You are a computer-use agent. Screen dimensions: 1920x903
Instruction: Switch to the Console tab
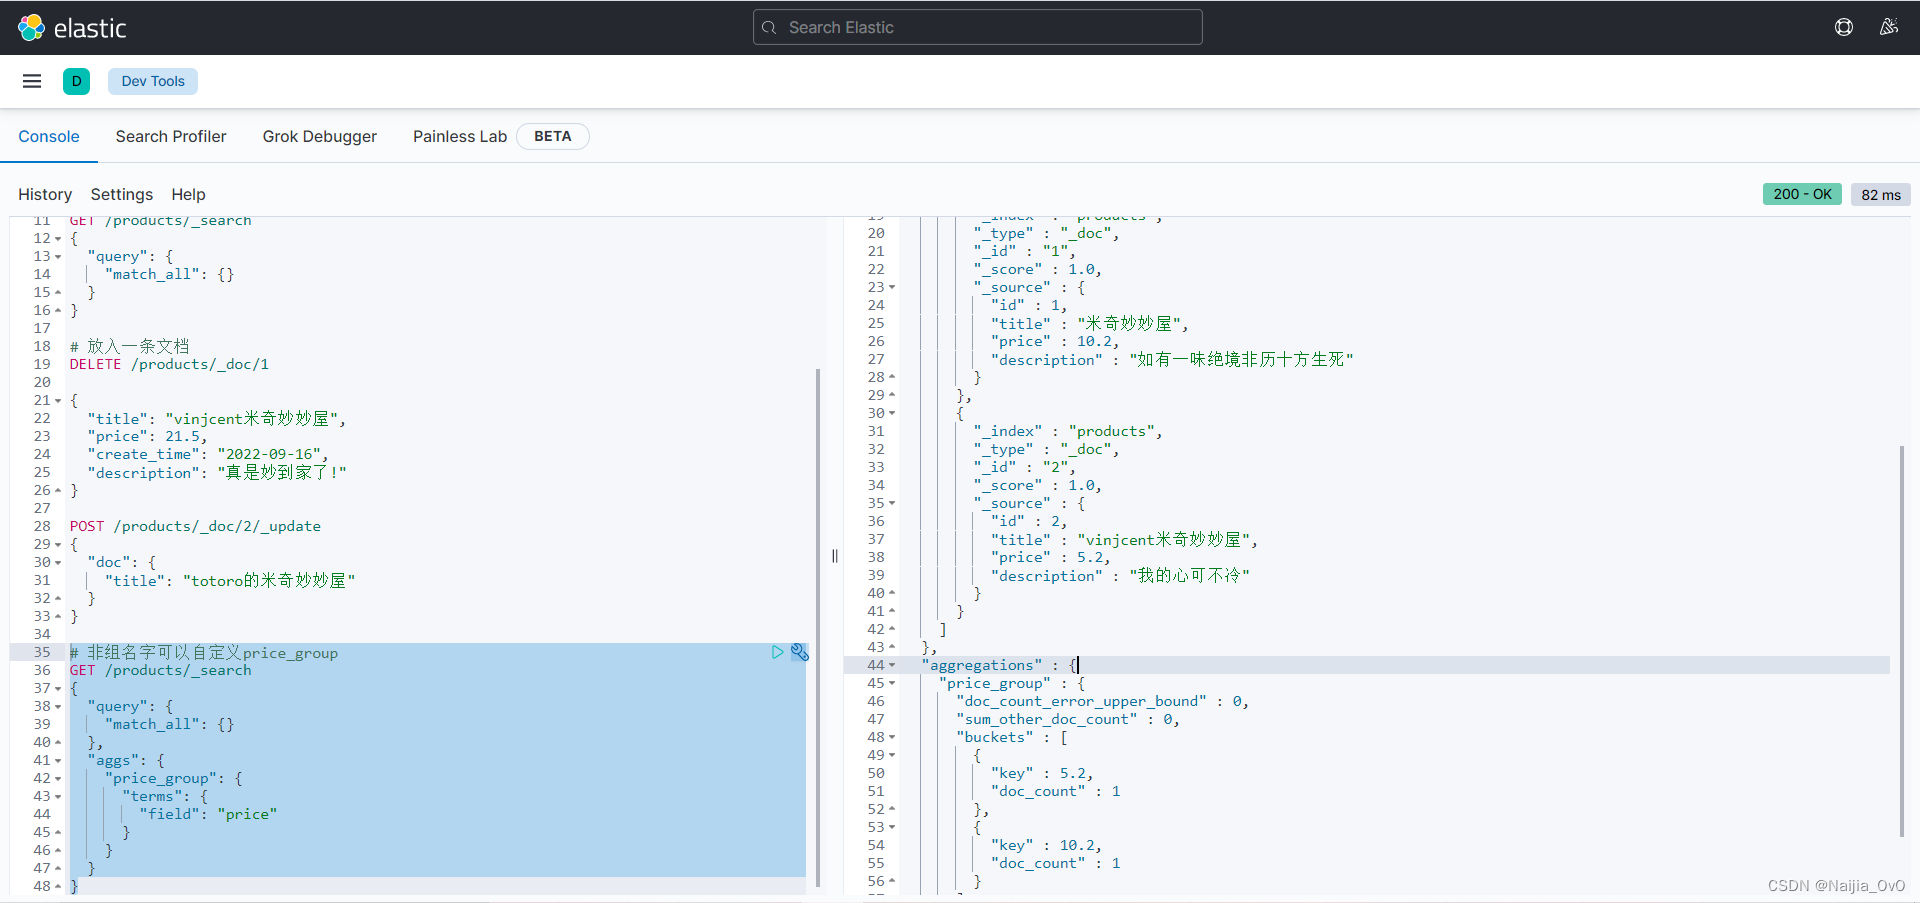[49, 136]
